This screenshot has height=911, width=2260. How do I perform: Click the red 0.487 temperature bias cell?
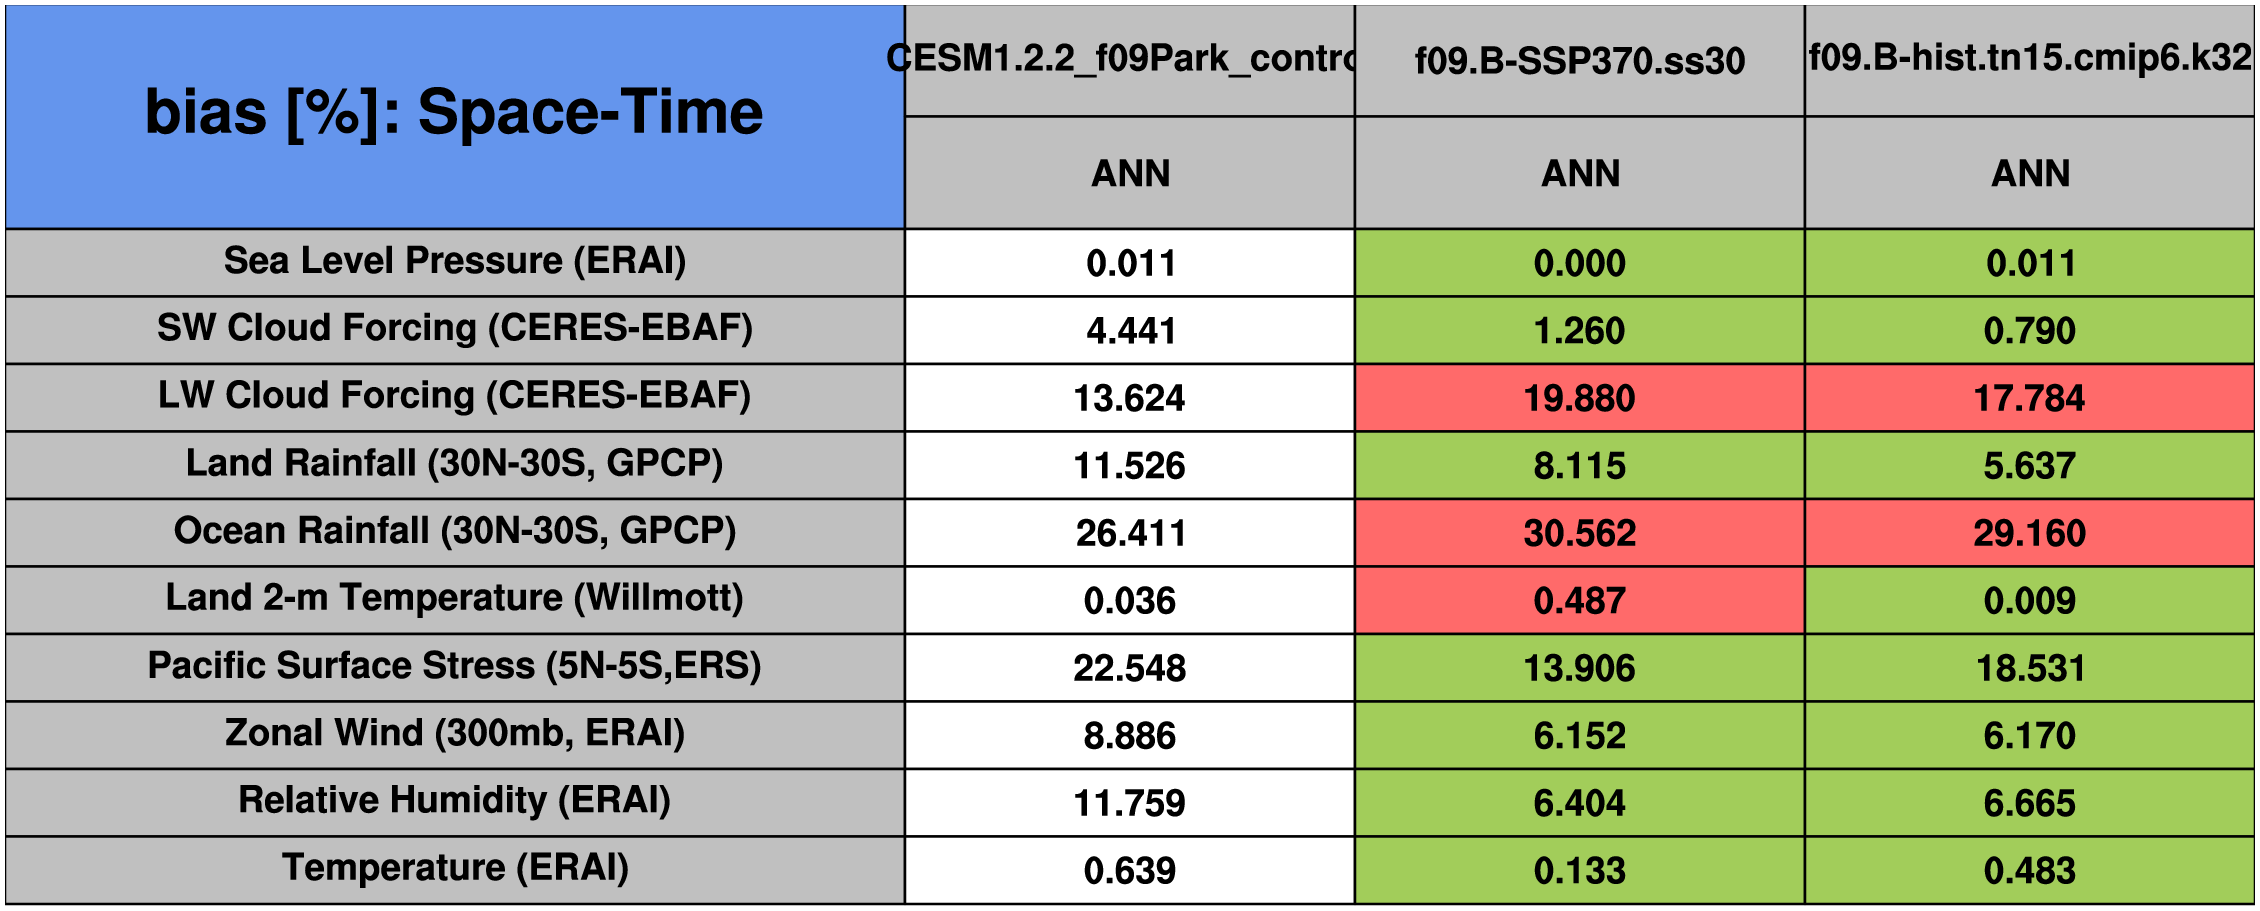tap(1579, 600)
